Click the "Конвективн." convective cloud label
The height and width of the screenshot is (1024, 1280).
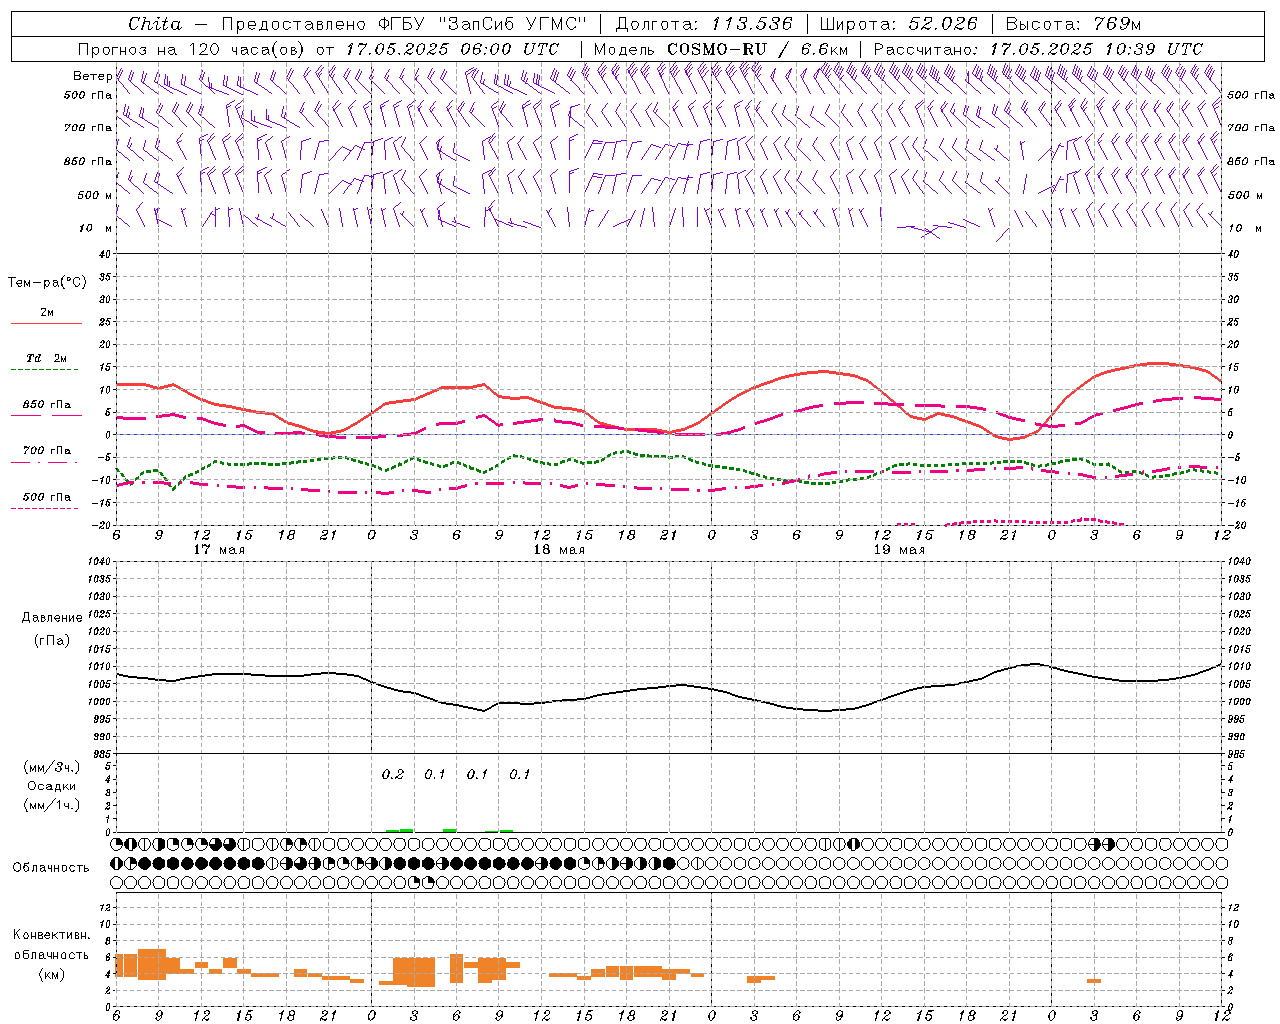click(51, 935)
